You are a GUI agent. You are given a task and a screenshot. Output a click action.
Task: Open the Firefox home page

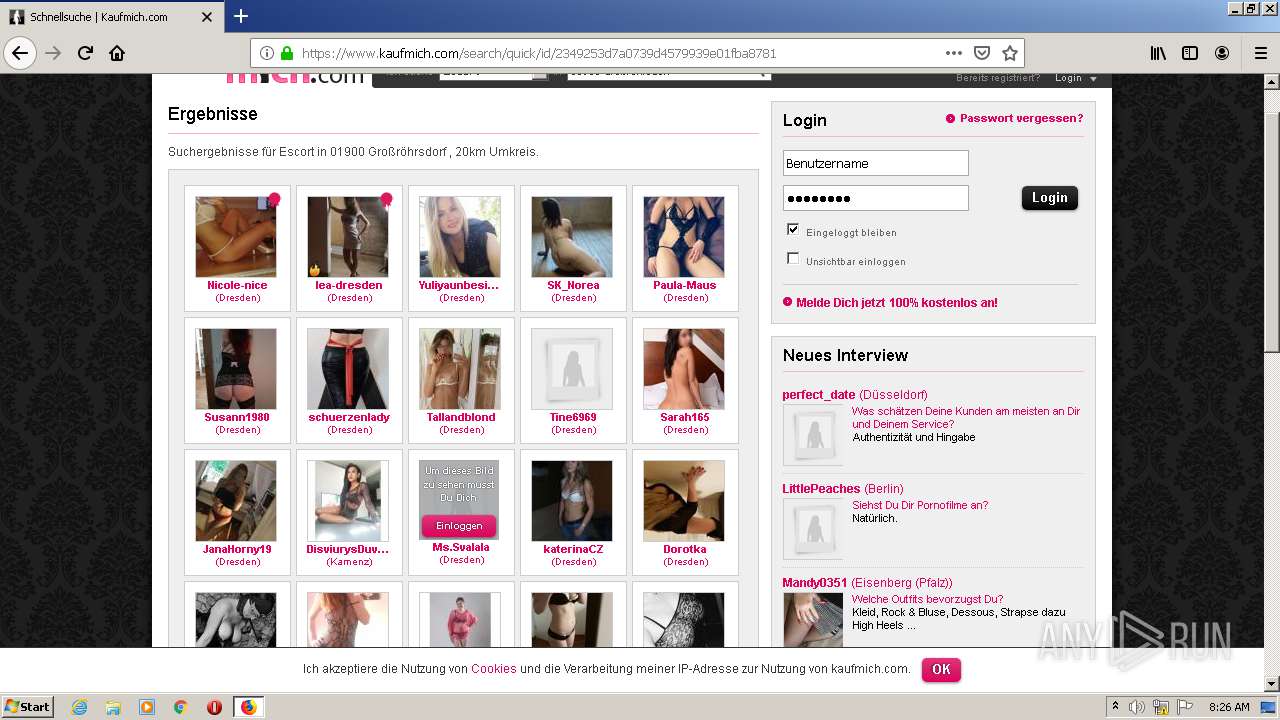click(x=117, y=53)
